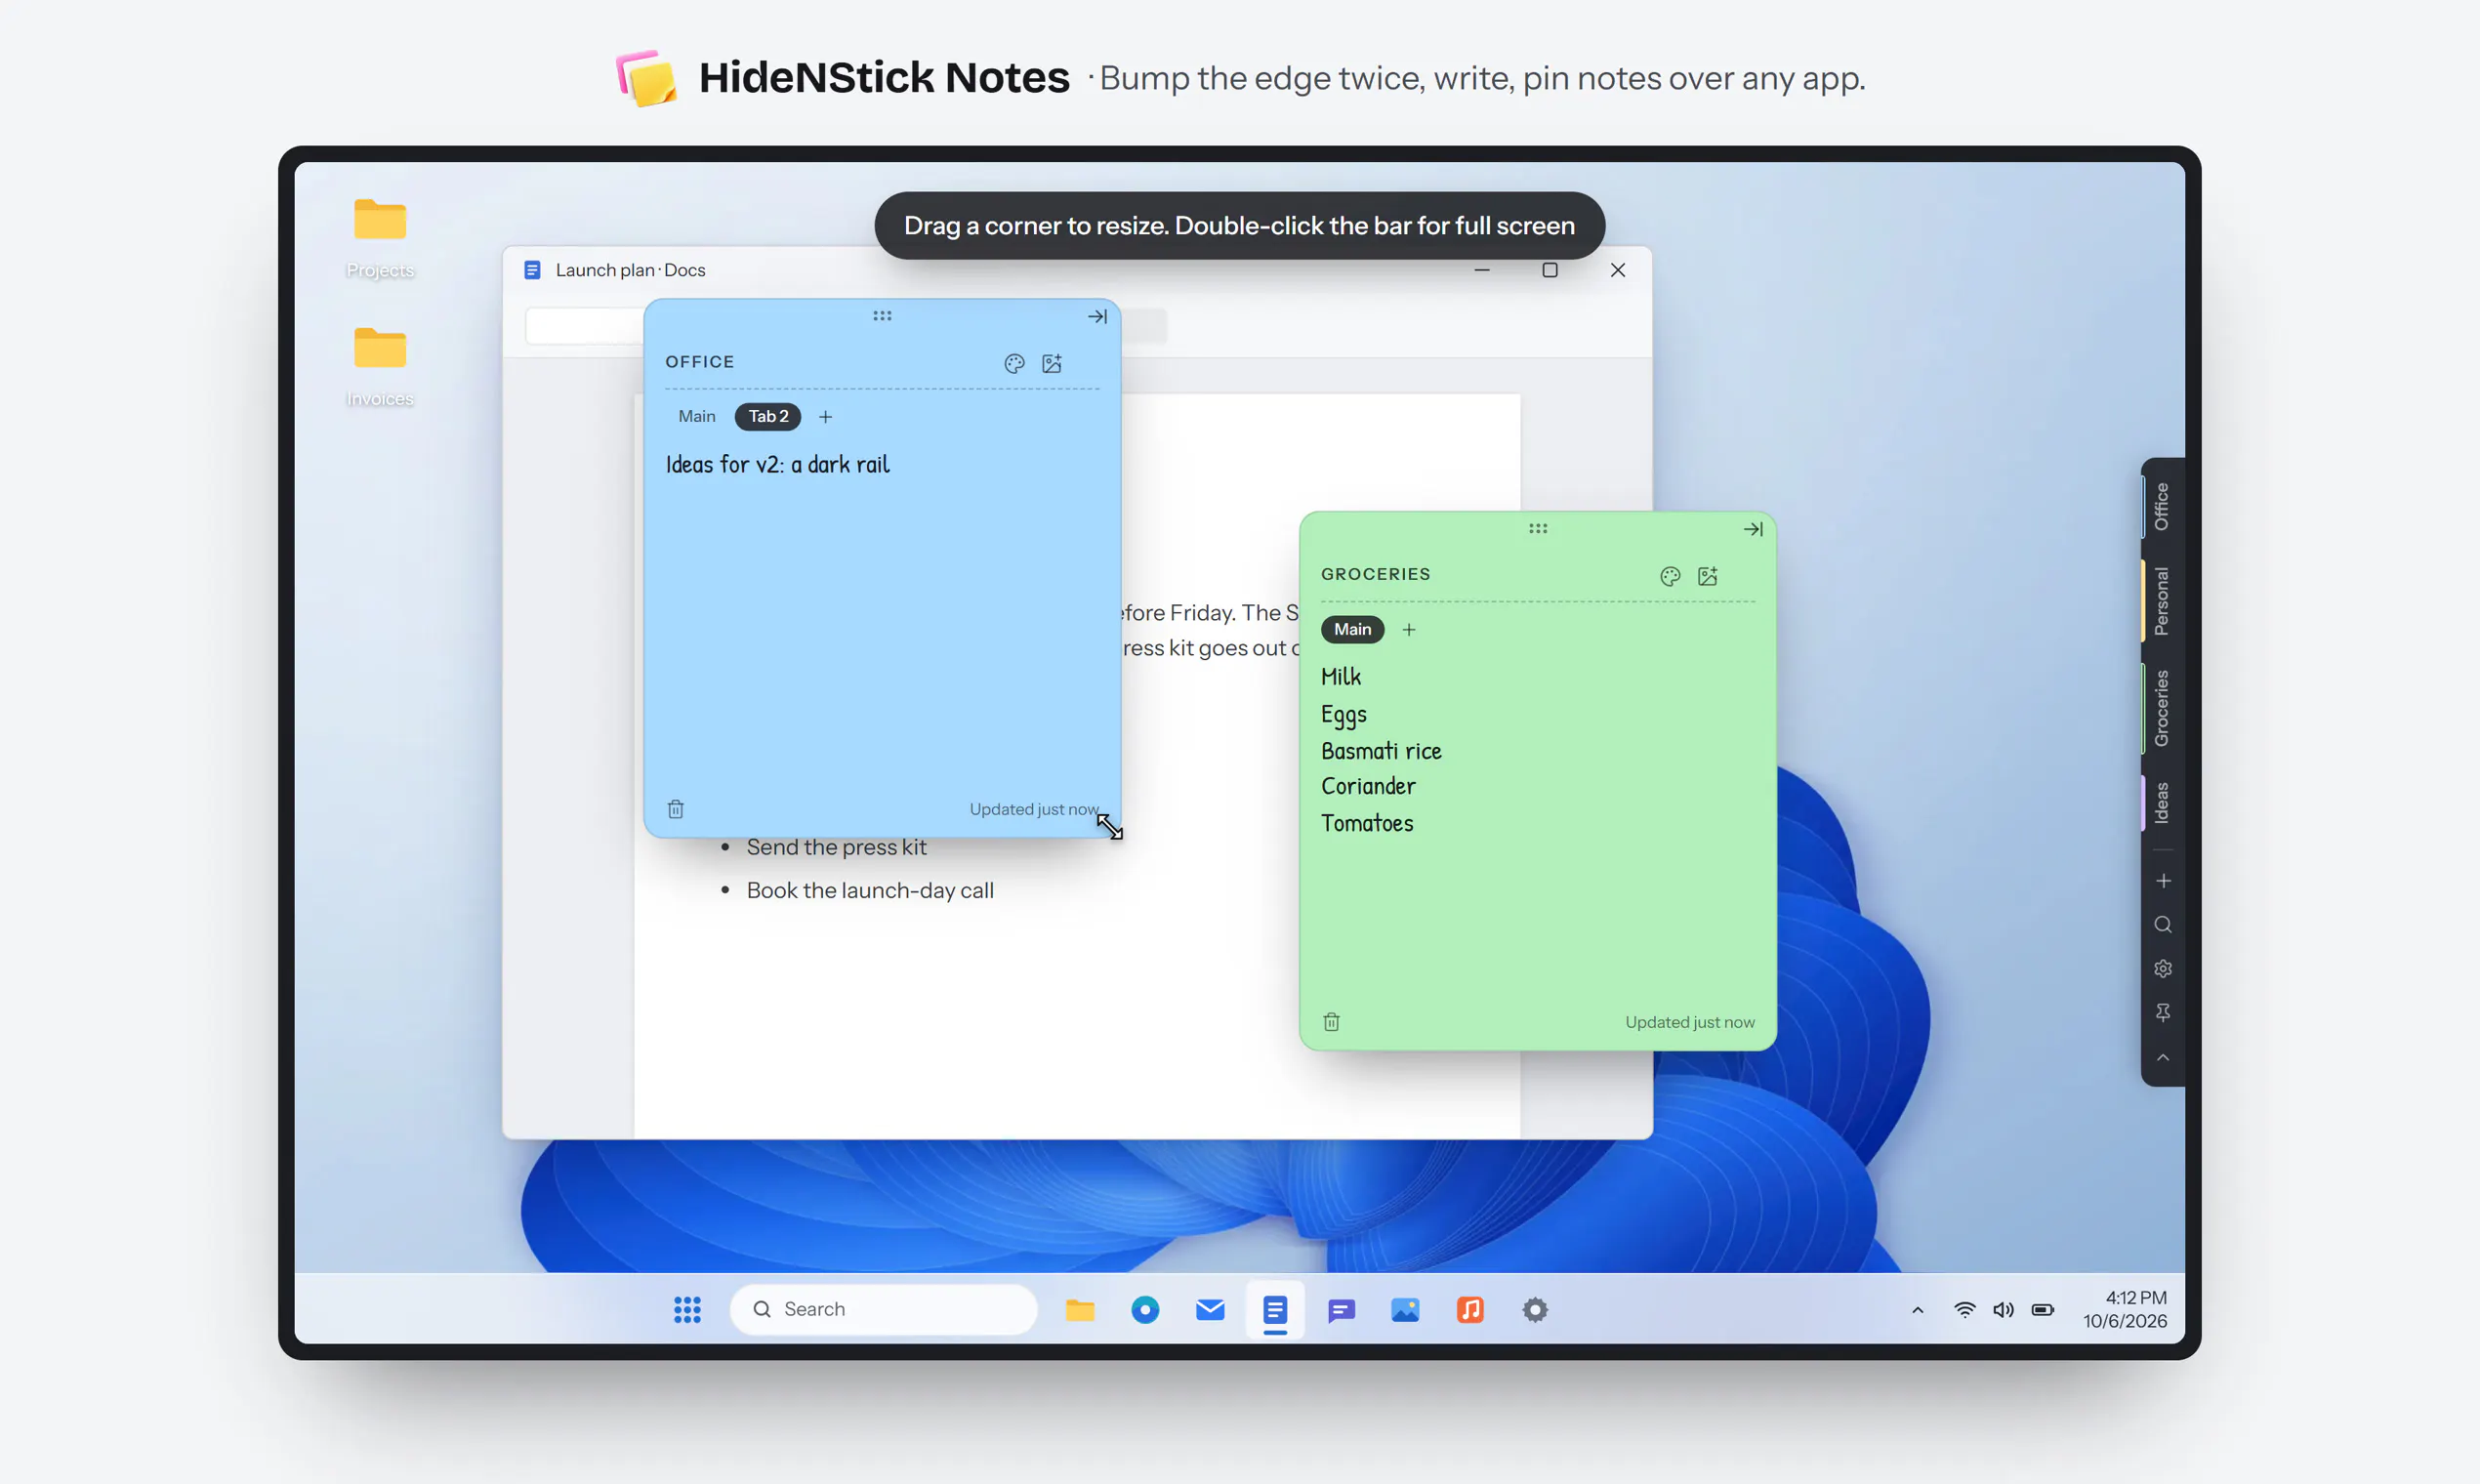
Task: Select the Main tab in Groceries note
Action: point(1352,629)
